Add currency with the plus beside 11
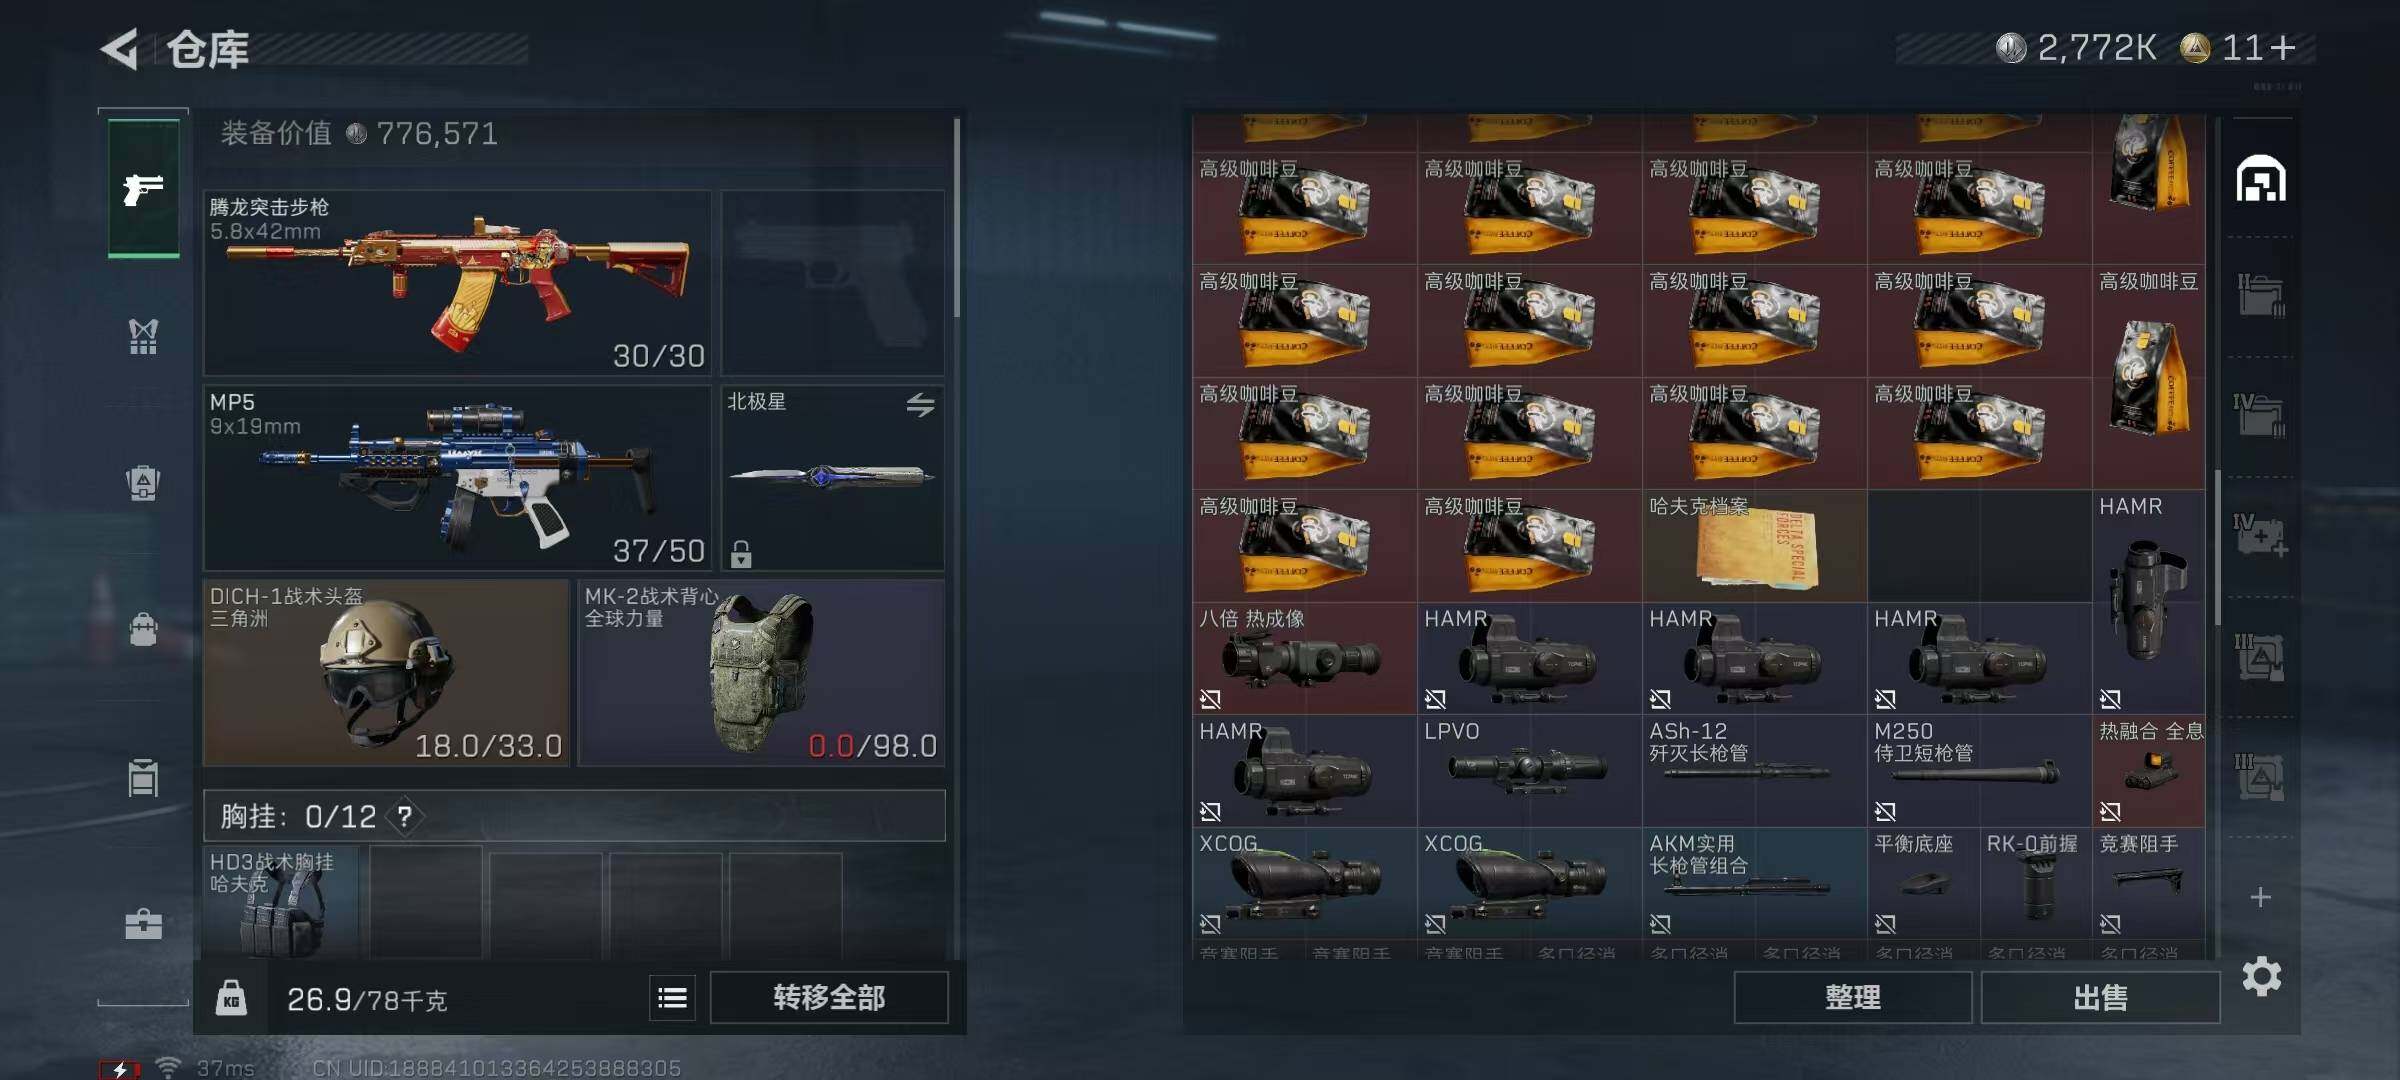 click(x=2283, y=47)
